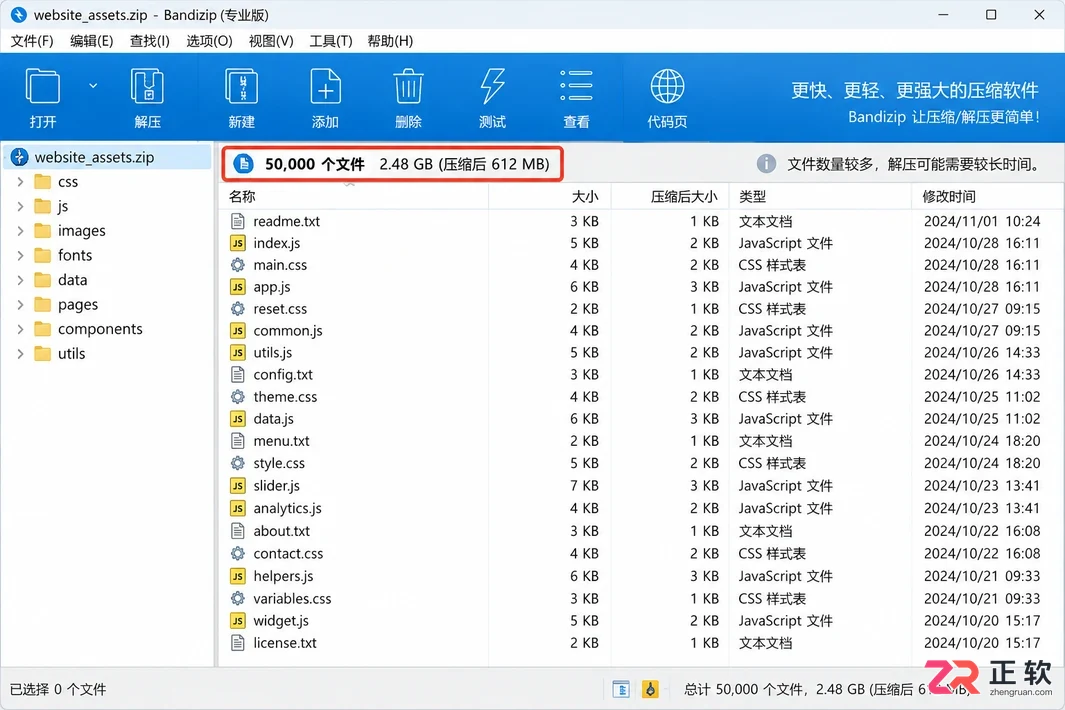Expand the utils folder chevron
1065x710 pixels.
(x=20, y=353)
